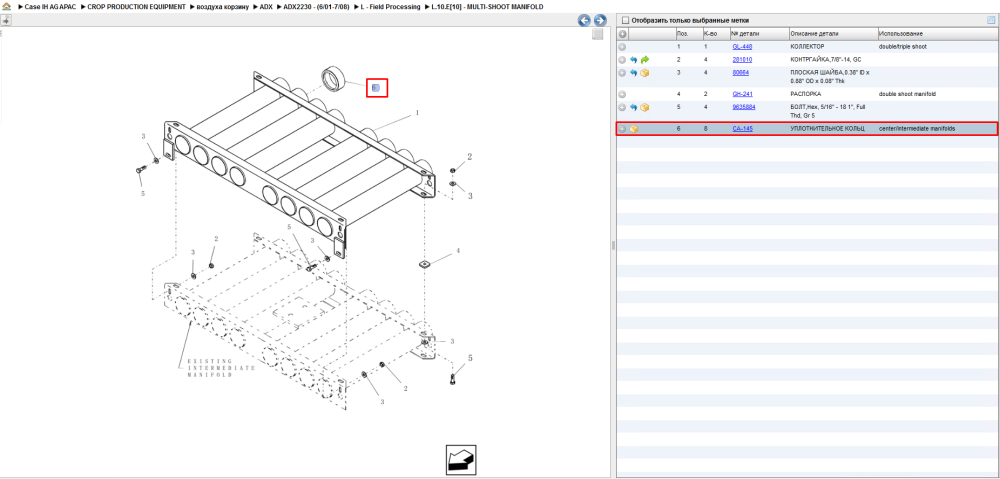Navigate to the next diagram with the right arrow
The width and height of the screenshot is (1000, 479).
point(600,20)
